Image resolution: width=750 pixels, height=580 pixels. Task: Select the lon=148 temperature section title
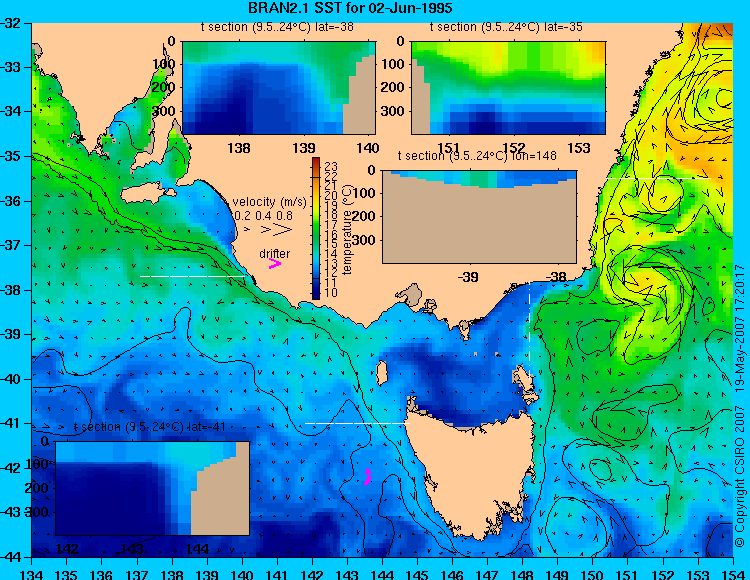pos(477,155)
